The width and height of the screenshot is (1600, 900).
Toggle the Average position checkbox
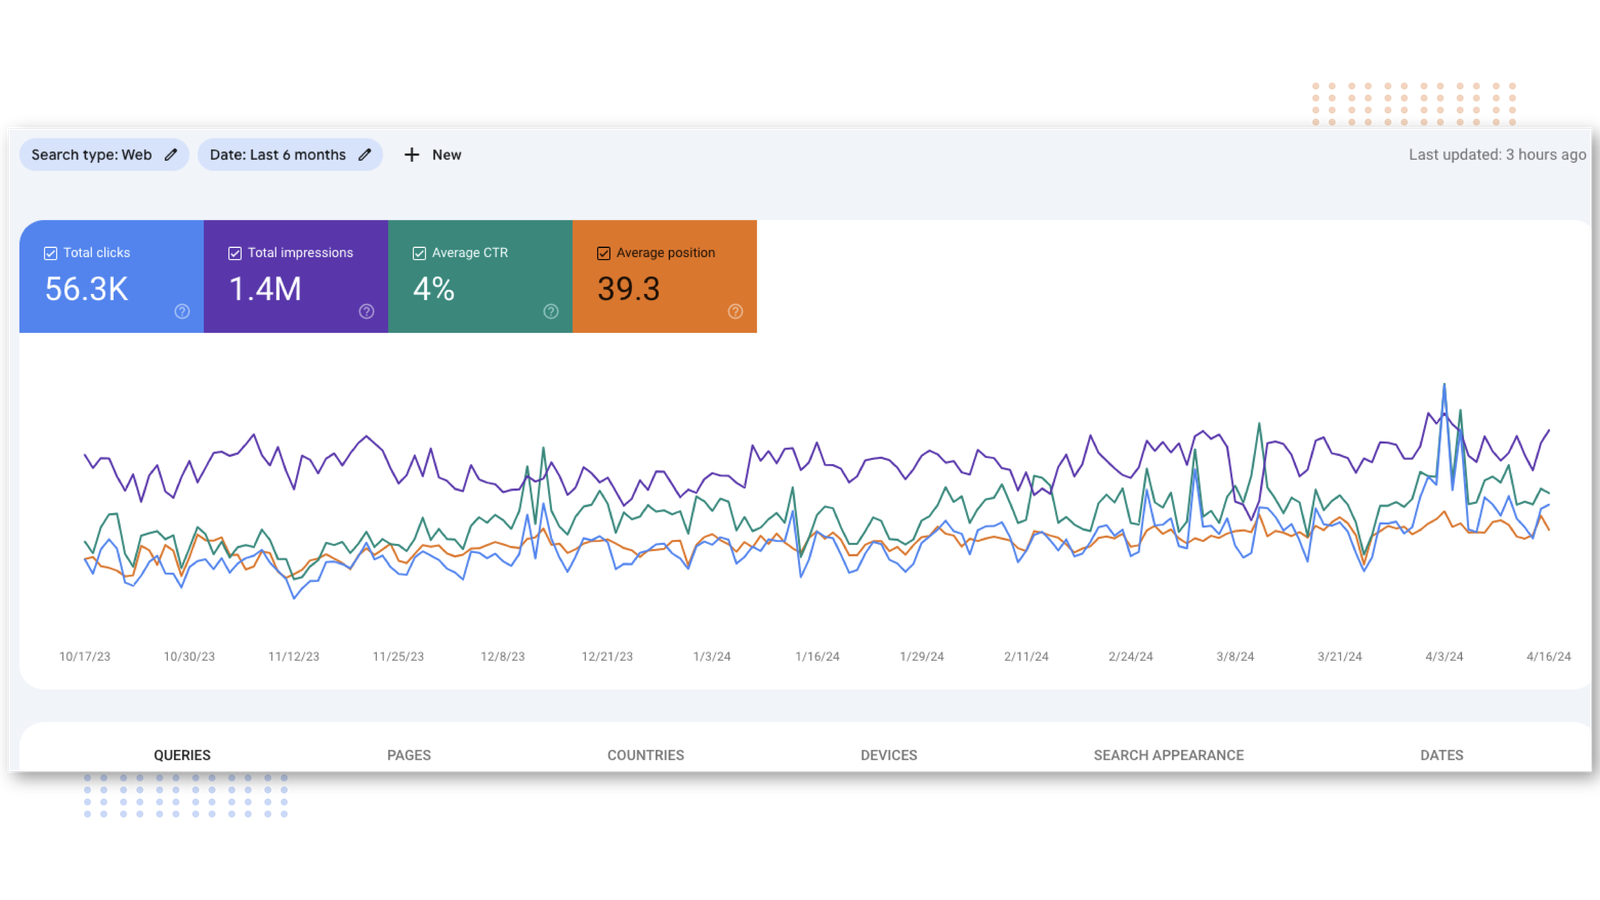pos(603,253)
